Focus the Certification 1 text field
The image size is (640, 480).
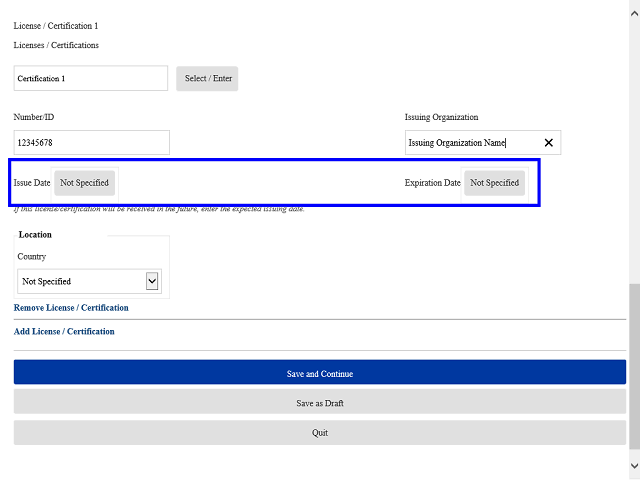click(91, 78)
